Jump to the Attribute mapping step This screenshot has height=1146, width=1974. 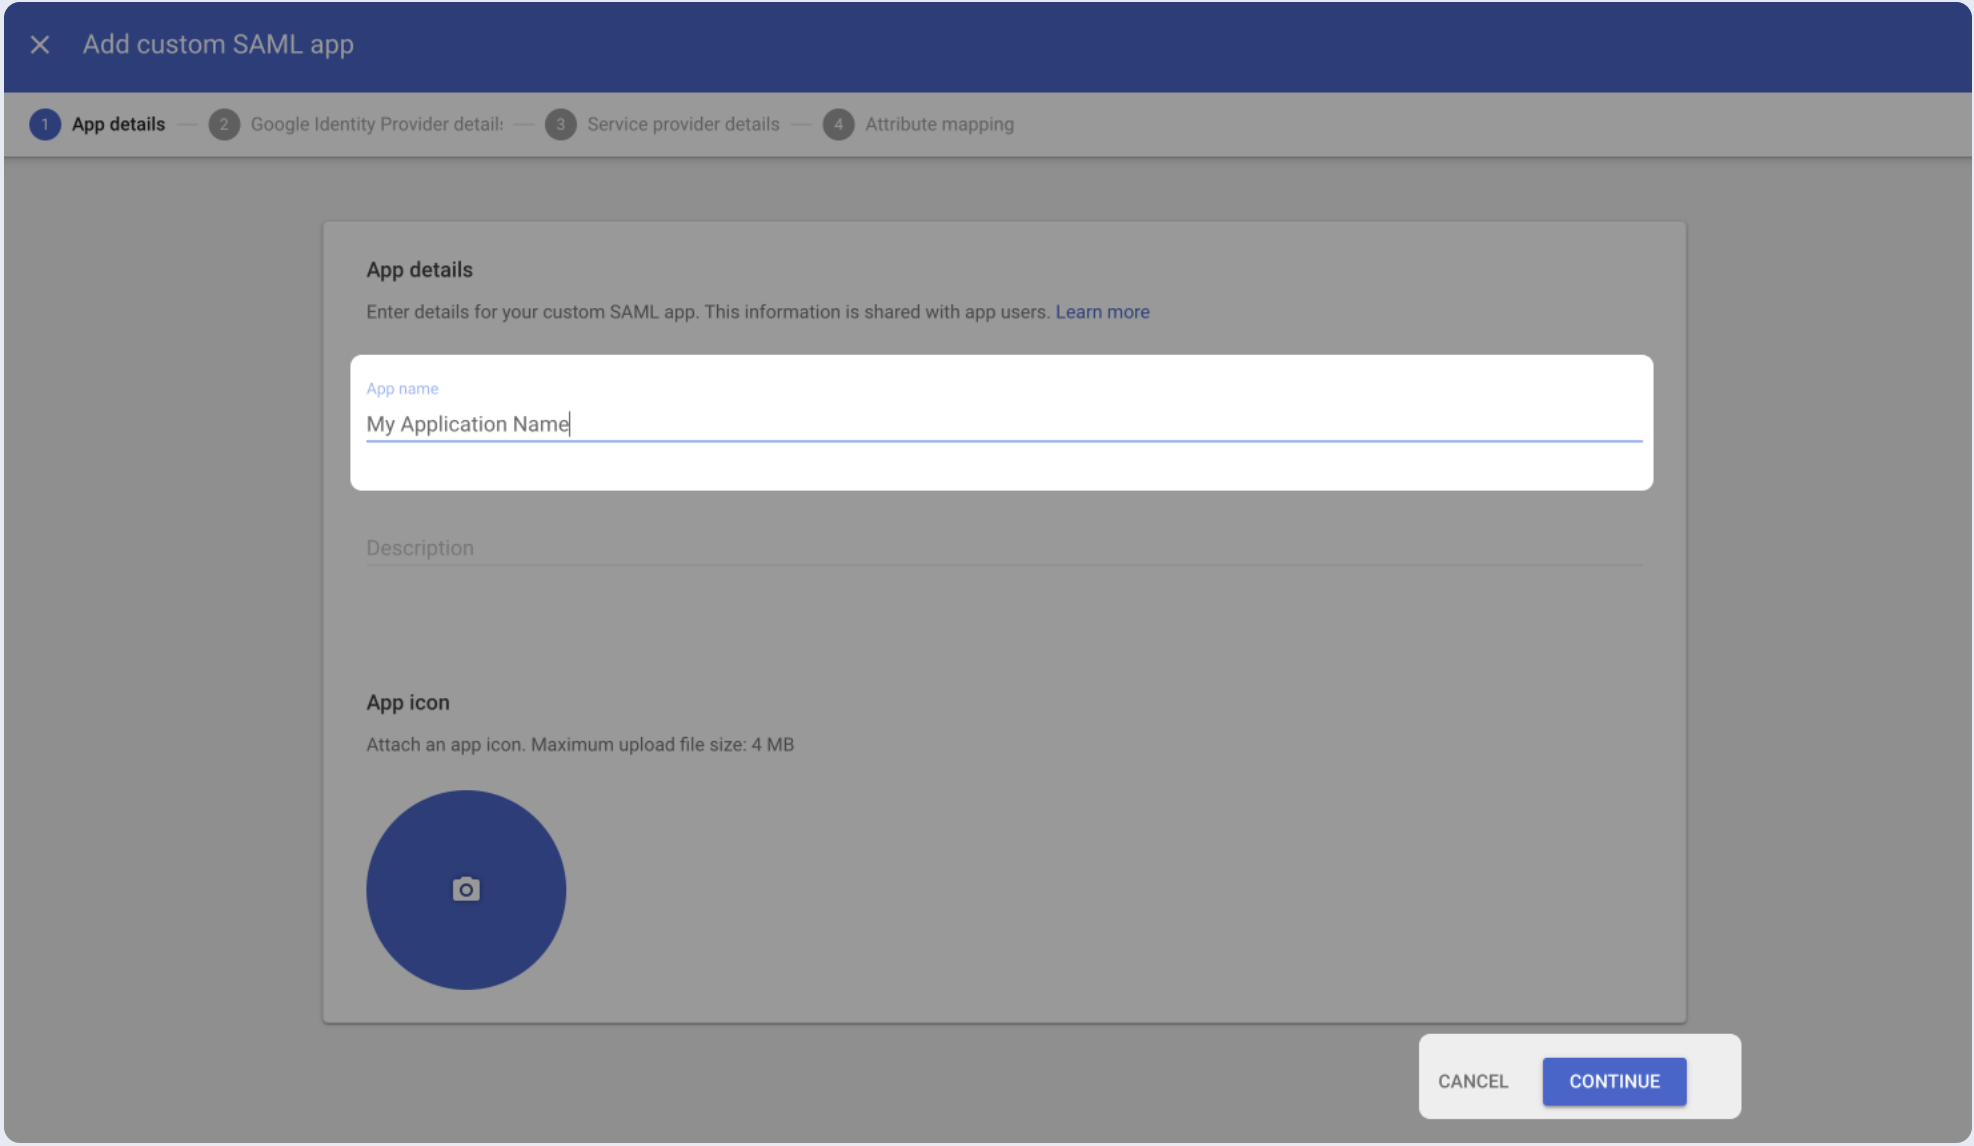click(x=939, y=124)
